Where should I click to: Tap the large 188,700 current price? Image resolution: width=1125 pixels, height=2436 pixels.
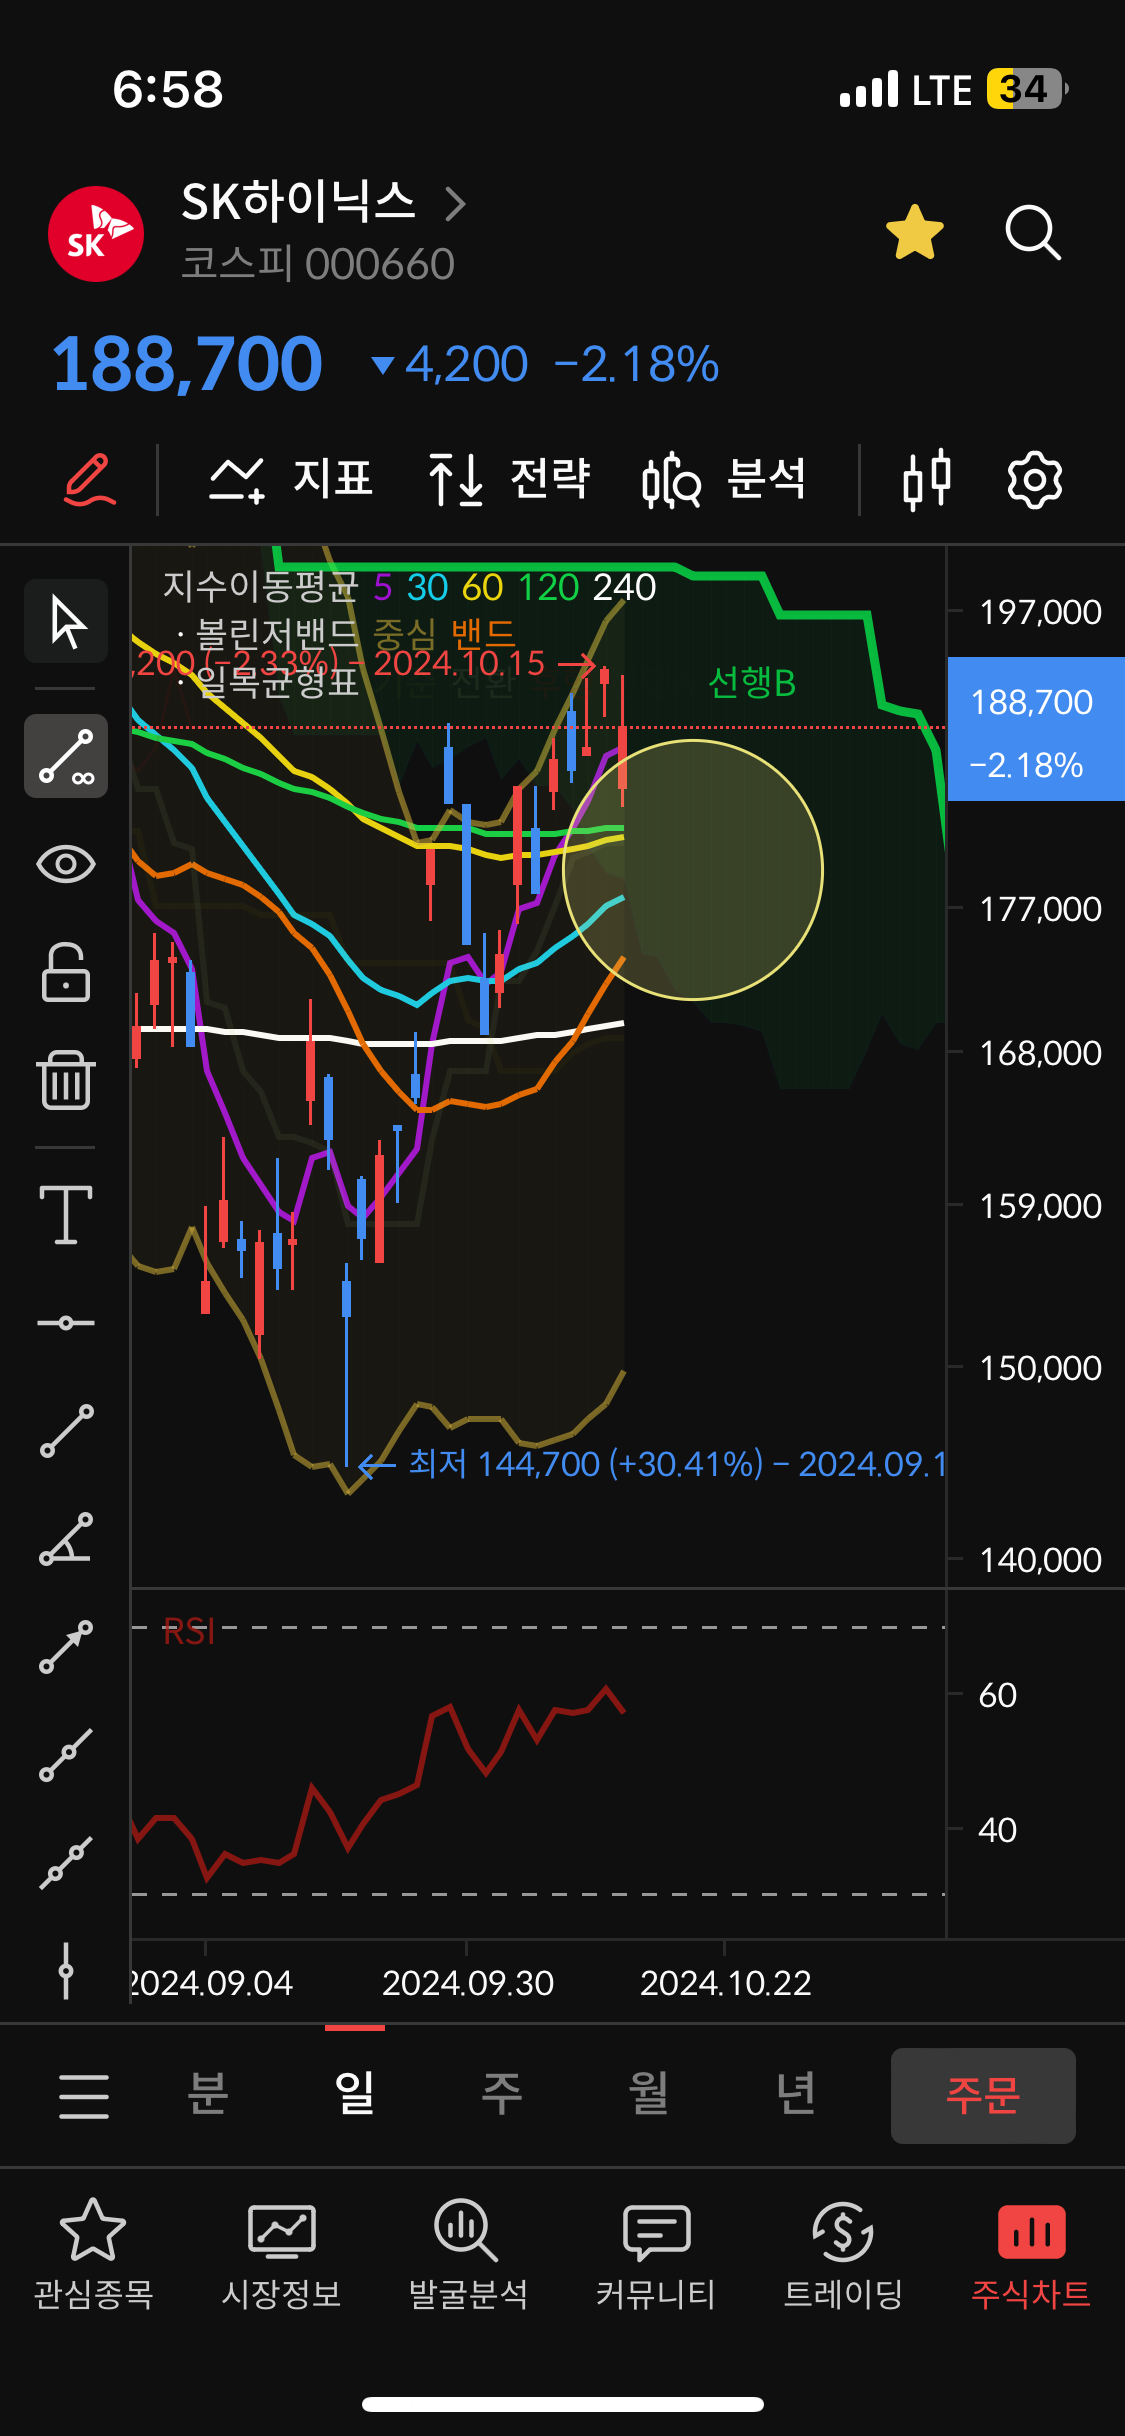pyautogui.click(x=187, y=364)
